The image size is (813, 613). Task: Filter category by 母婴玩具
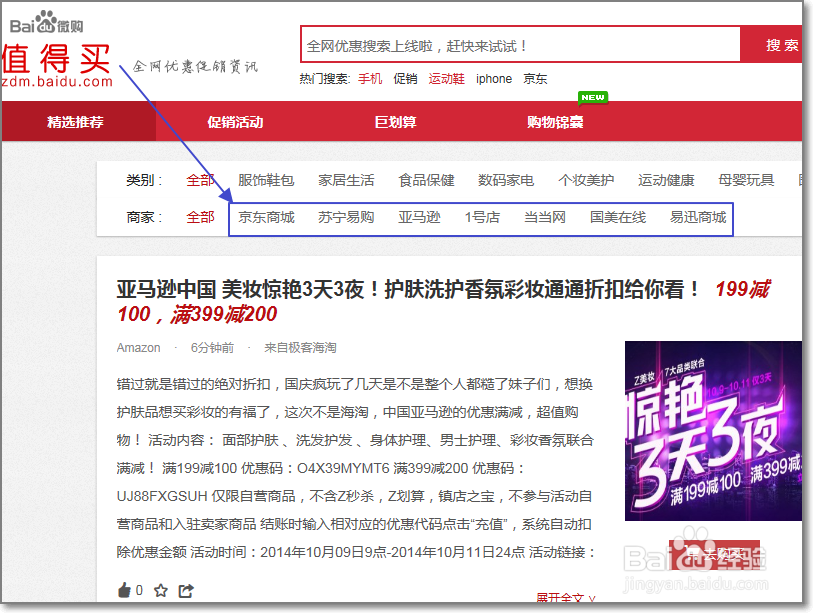[x=746, y=180]
